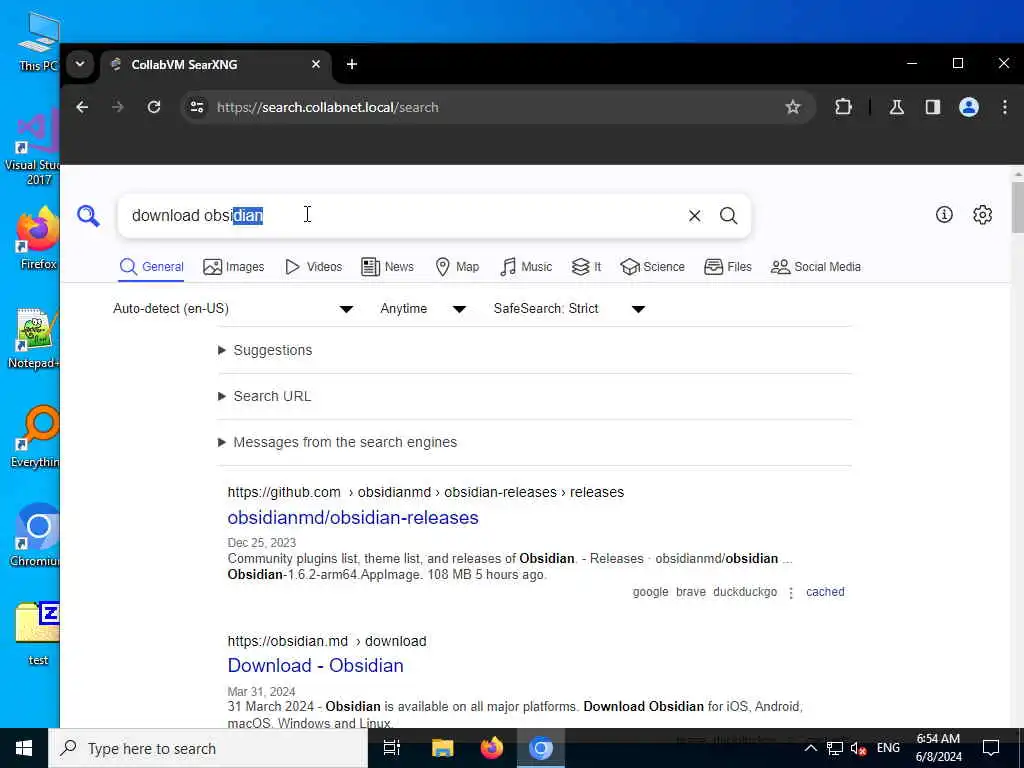1024x768 pixels.
Task: Click the Chromium taskbar button
Action: click(541, 748)
